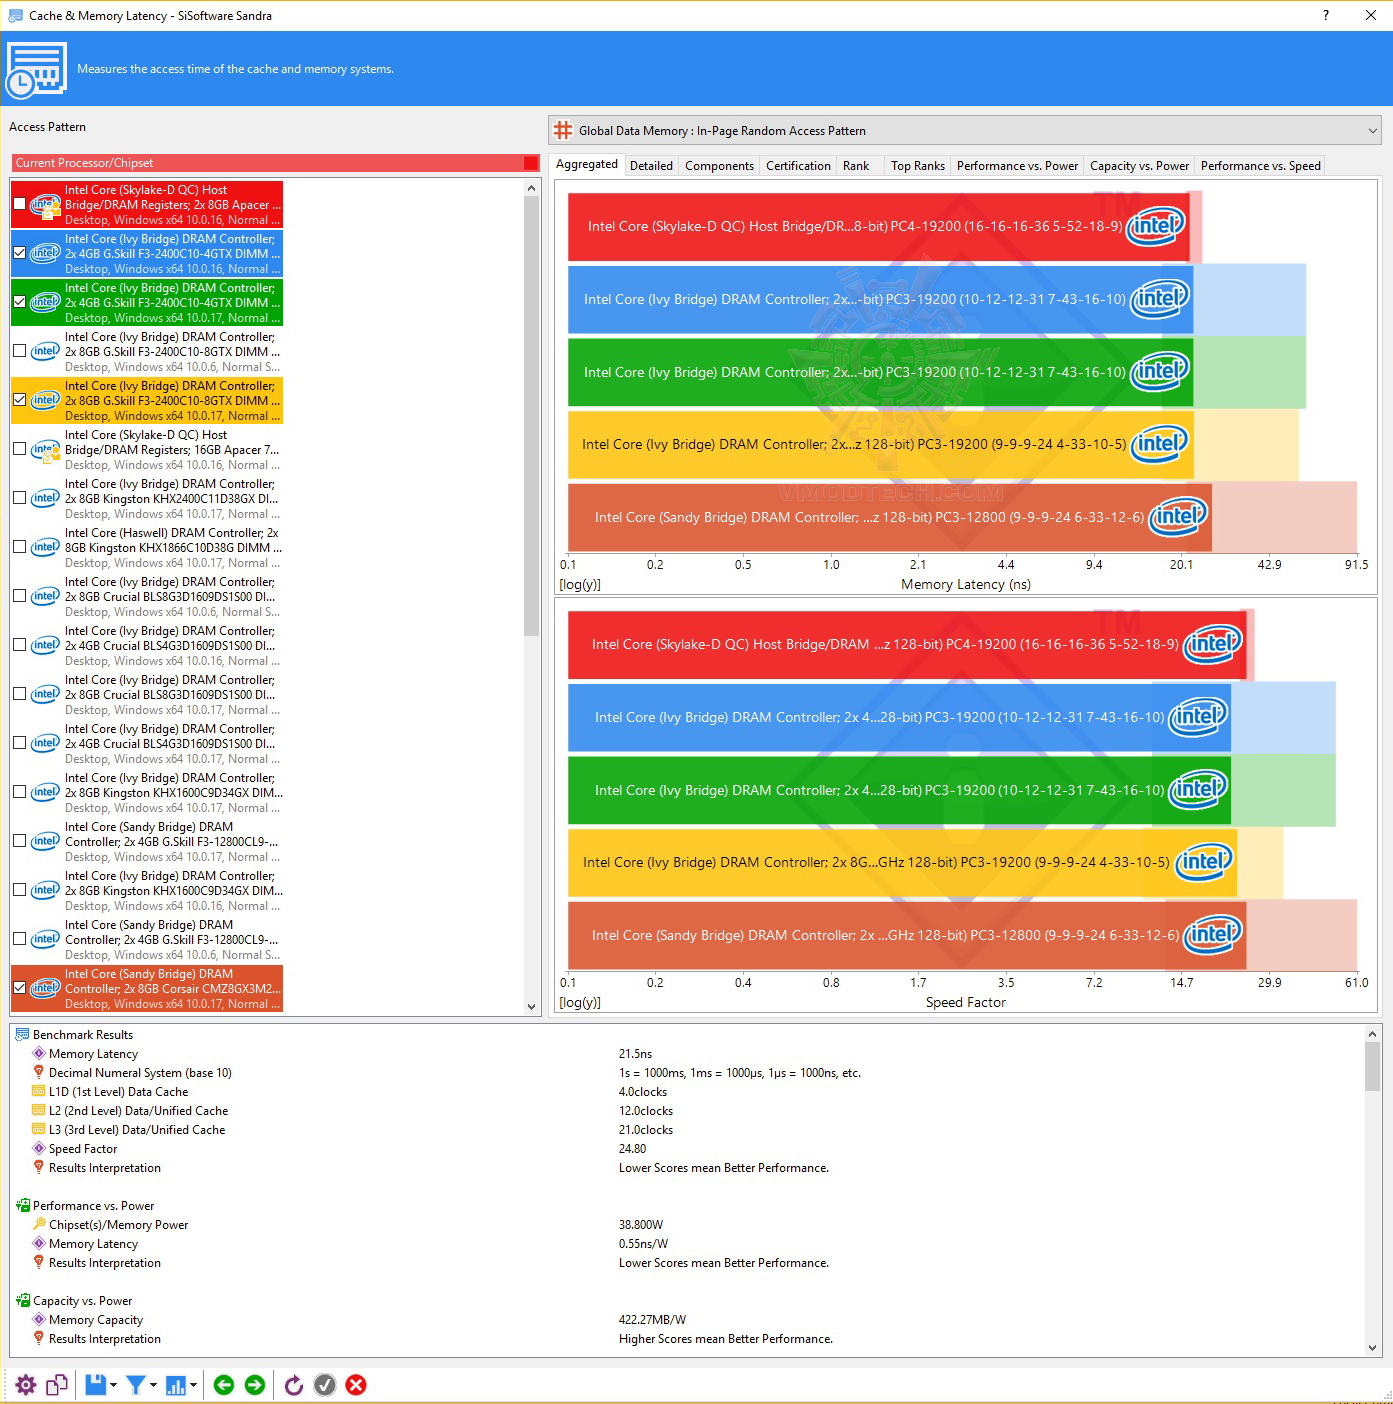Go back with the green left arrow
Image resolution: width=1393 pixels, height=1404 pixels.
click(224, 1385)
